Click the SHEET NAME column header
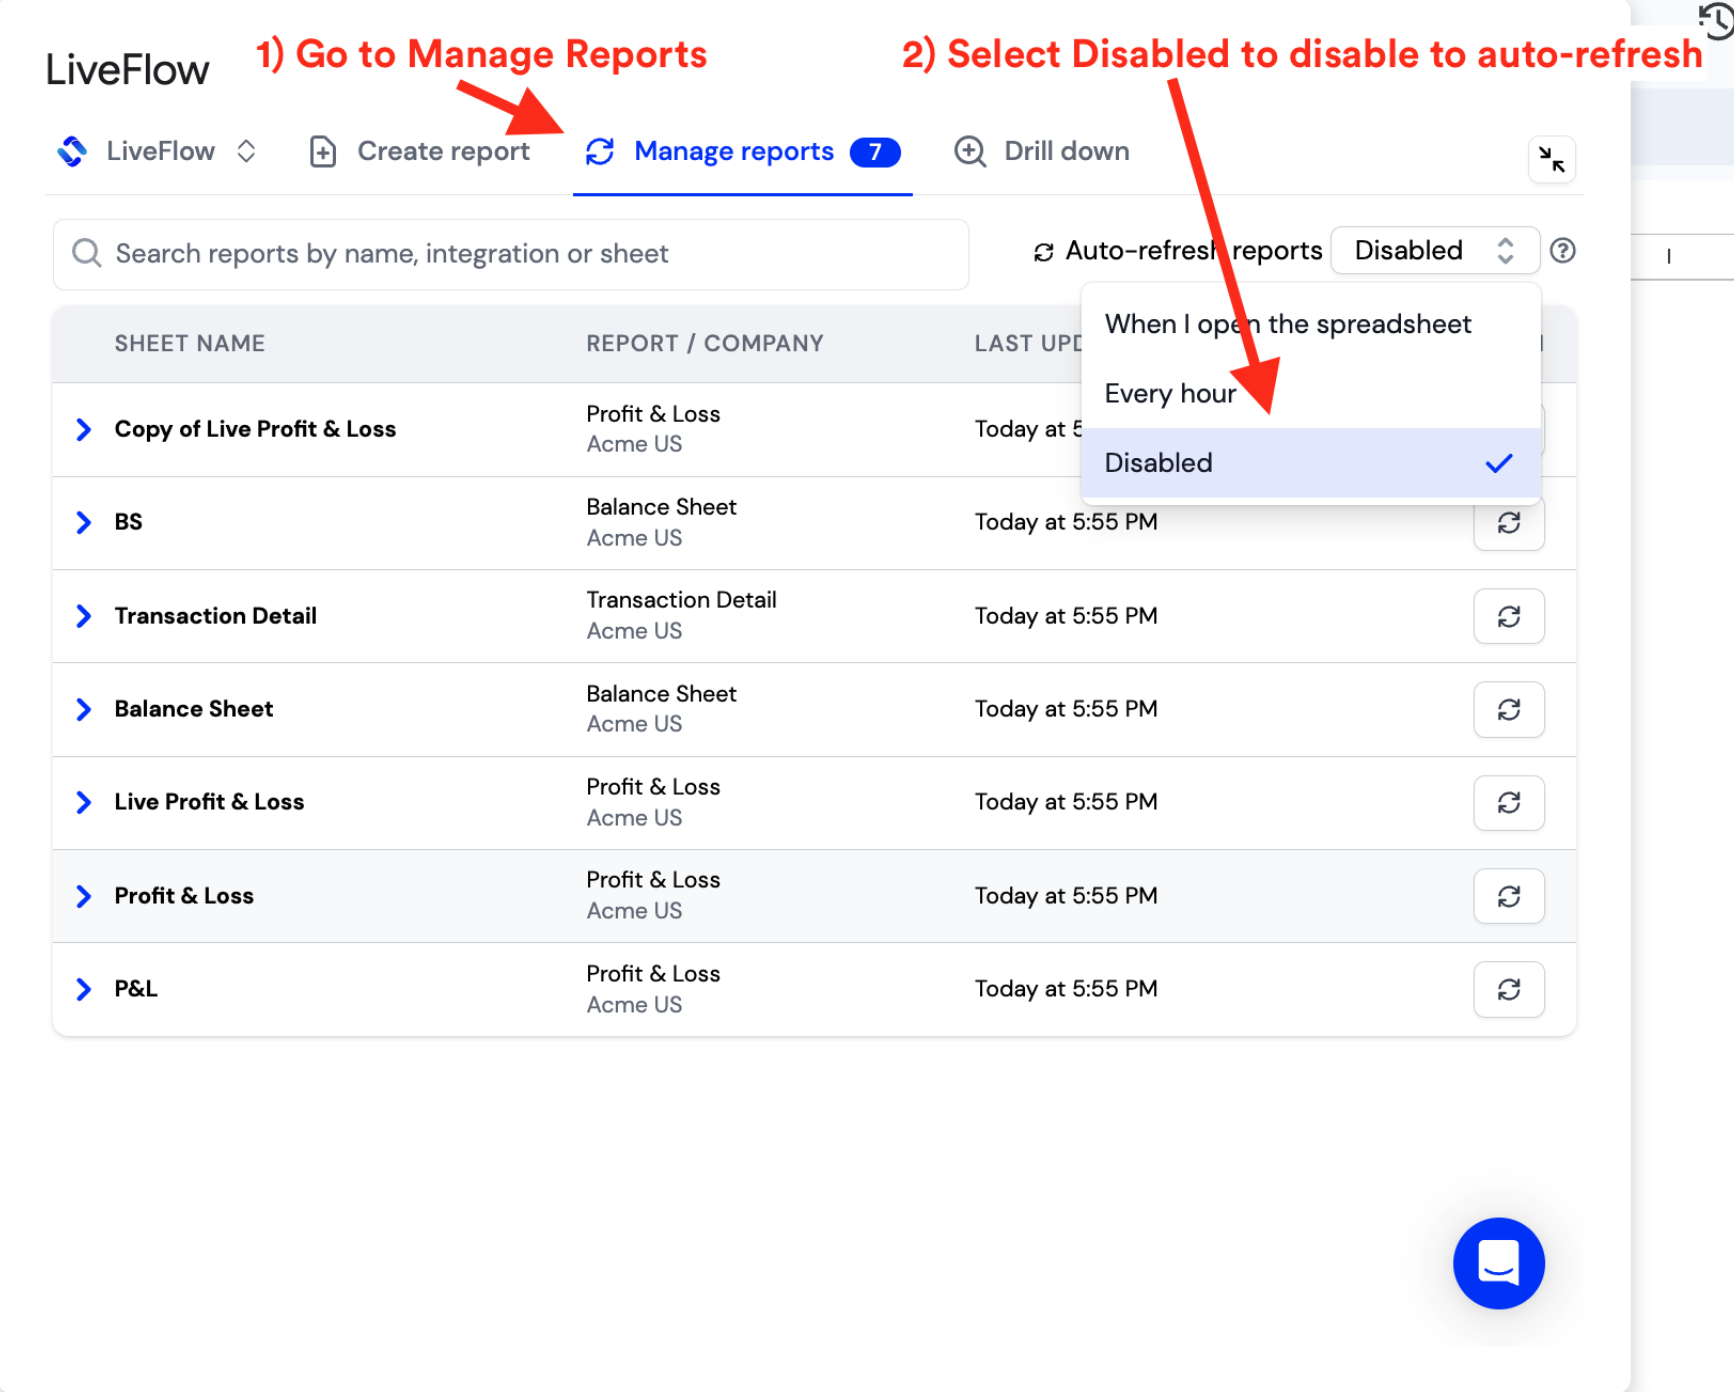Image resolution: width=1734 pixels, height=1392 pixels. tap(190, 344)
